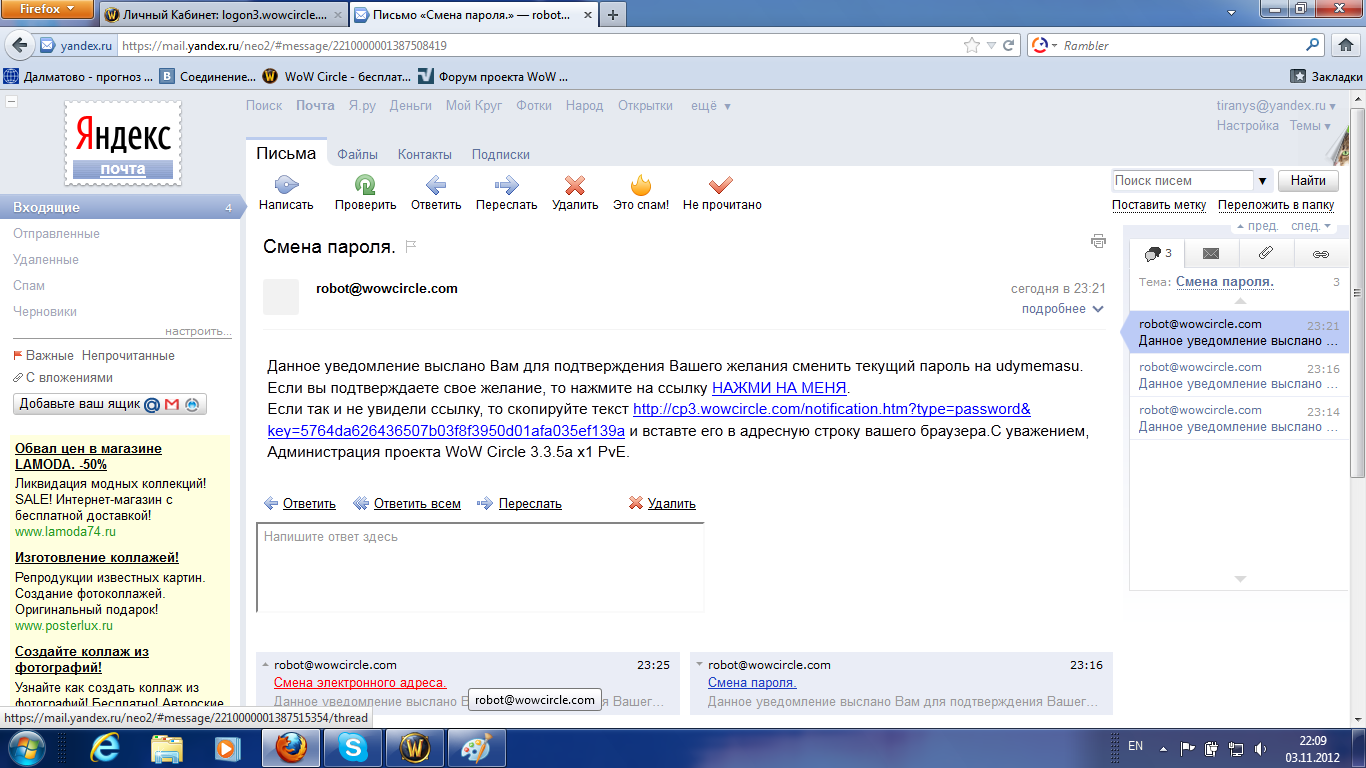Viewport: 1366px width, 768px height.
Task: Click the Переслать forward arrow toolbar icon
Action: point(507,185)
